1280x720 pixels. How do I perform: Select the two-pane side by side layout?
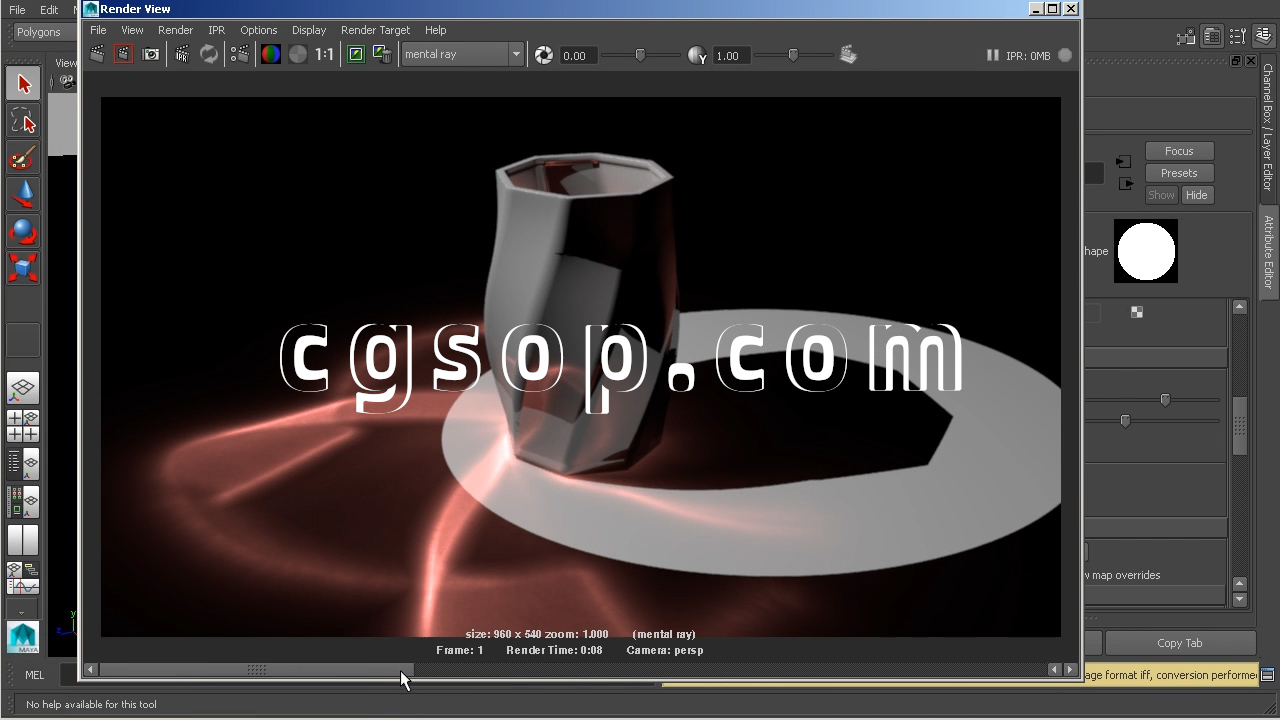pos(23,540)
